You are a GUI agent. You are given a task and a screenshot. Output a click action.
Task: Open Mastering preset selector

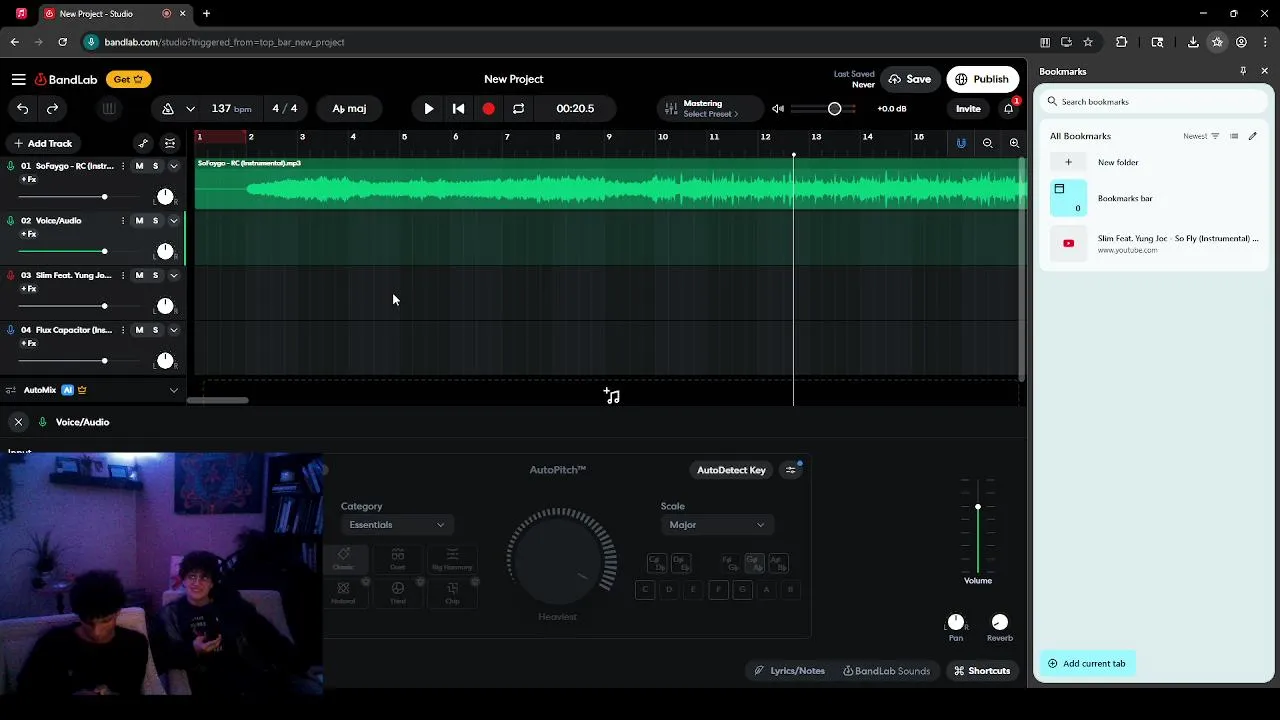[710, 108]
